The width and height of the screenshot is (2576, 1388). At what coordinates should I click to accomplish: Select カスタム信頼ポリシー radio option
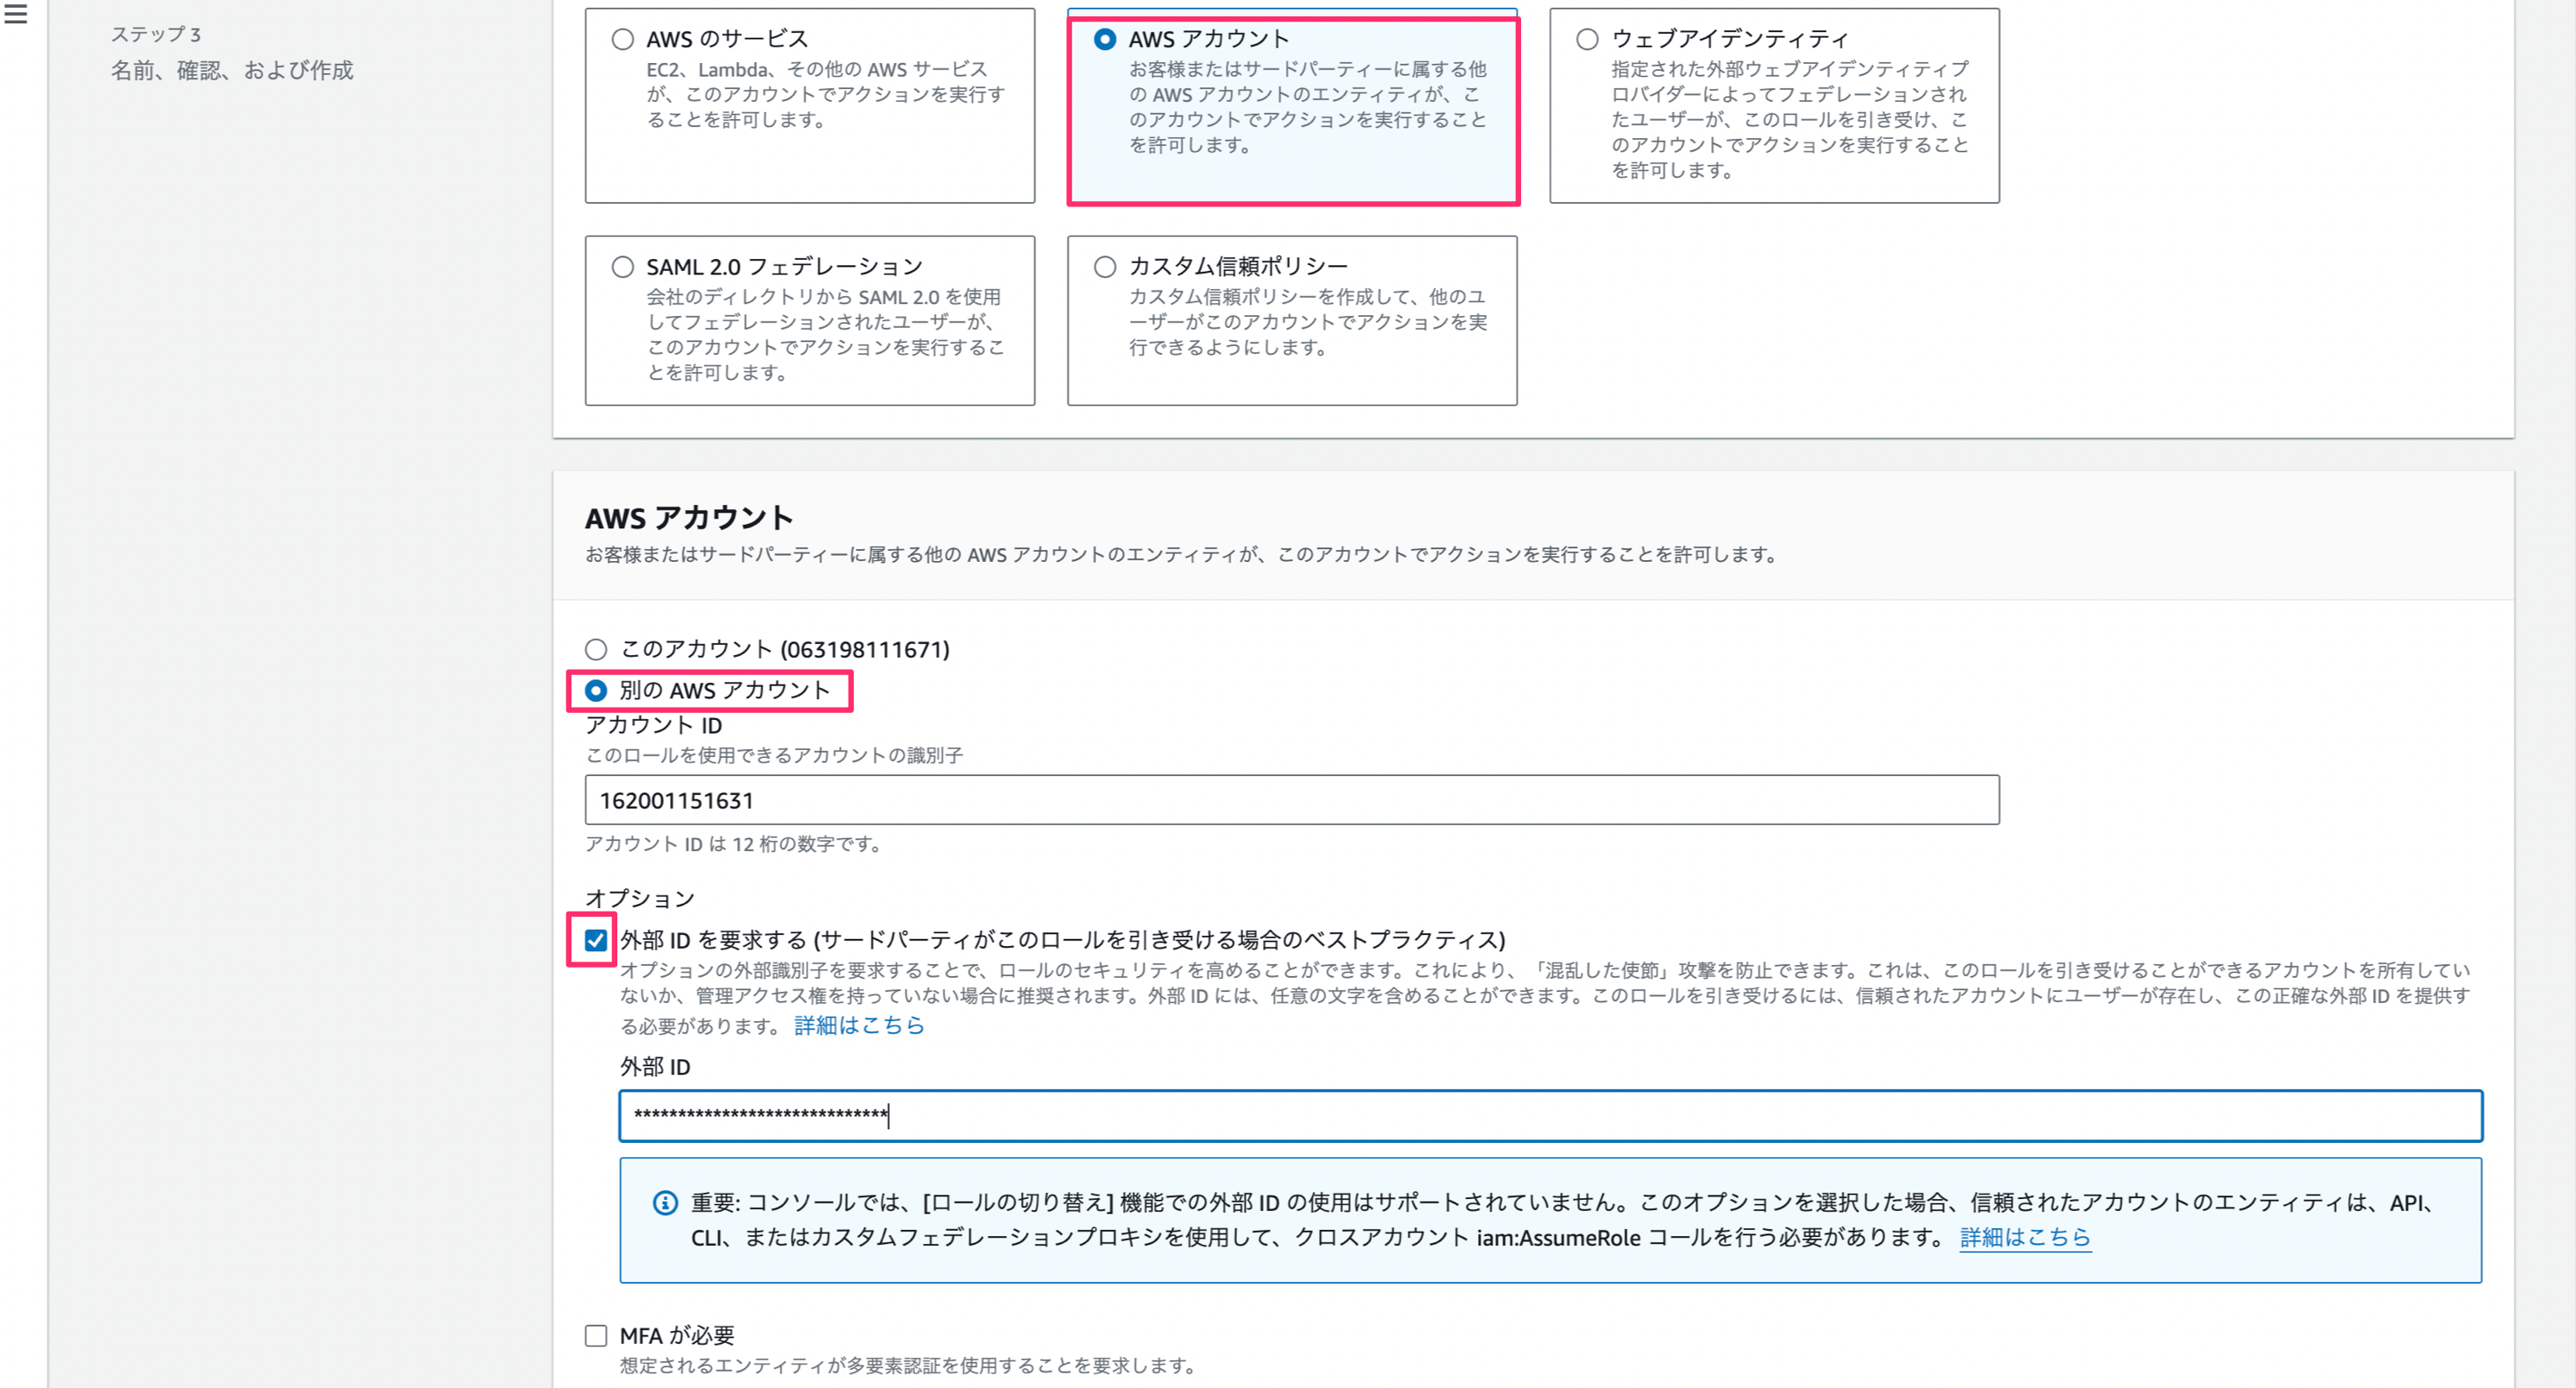[1105, 267]
